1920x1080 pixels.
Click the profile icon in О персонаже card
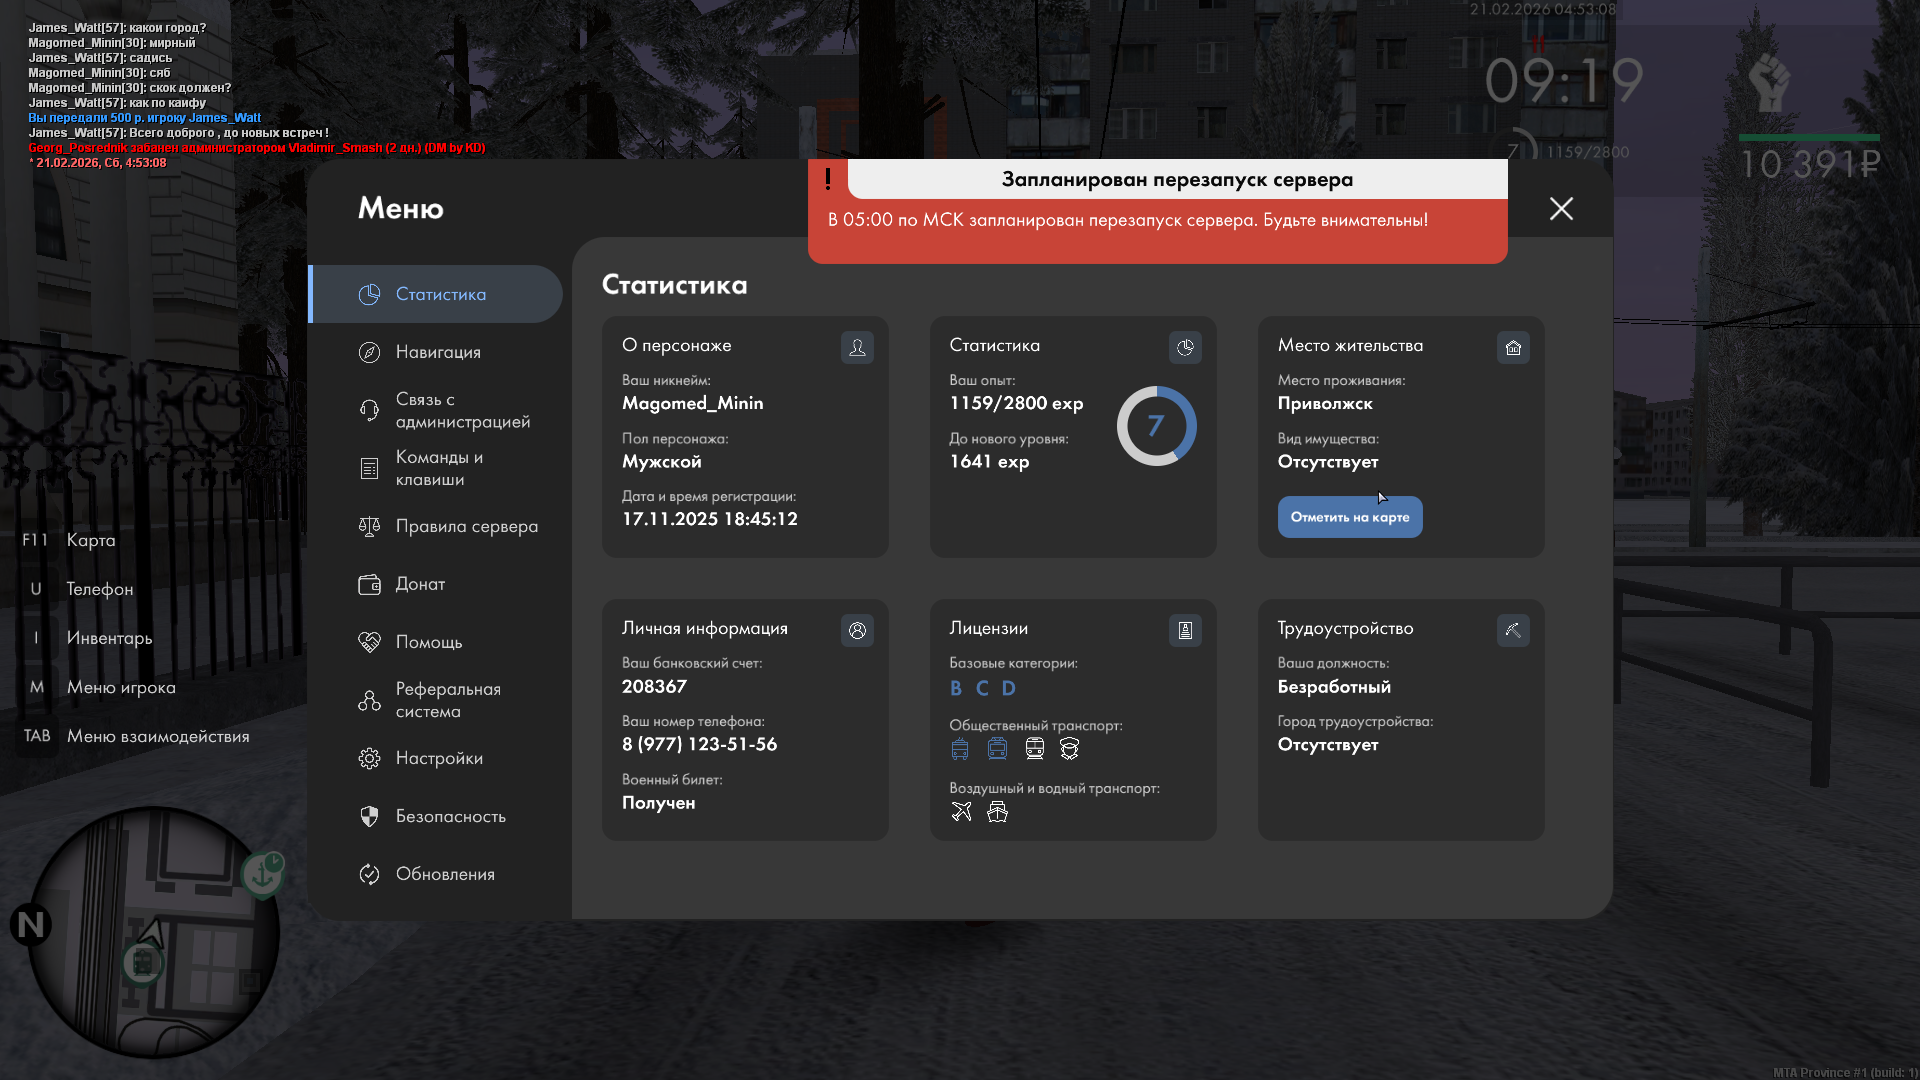point(857,347)
